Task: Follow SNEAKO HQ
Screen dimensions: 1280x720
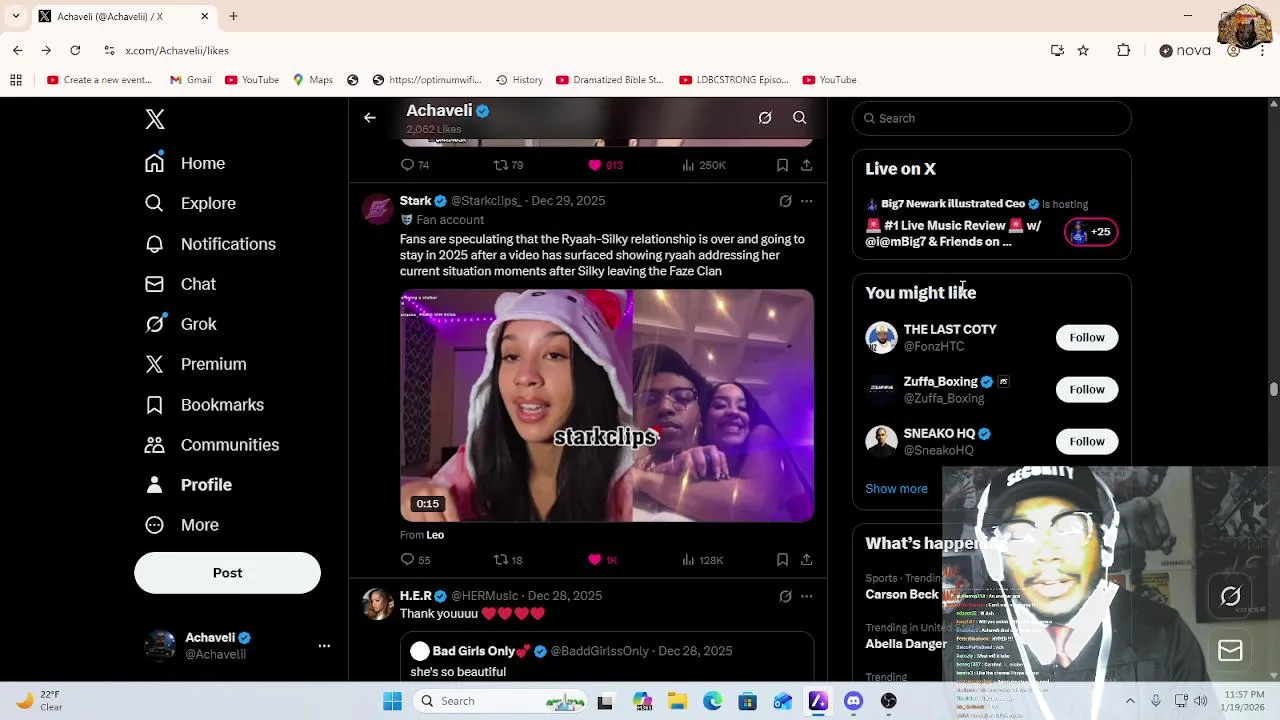Action: (x=1087, y=441)
